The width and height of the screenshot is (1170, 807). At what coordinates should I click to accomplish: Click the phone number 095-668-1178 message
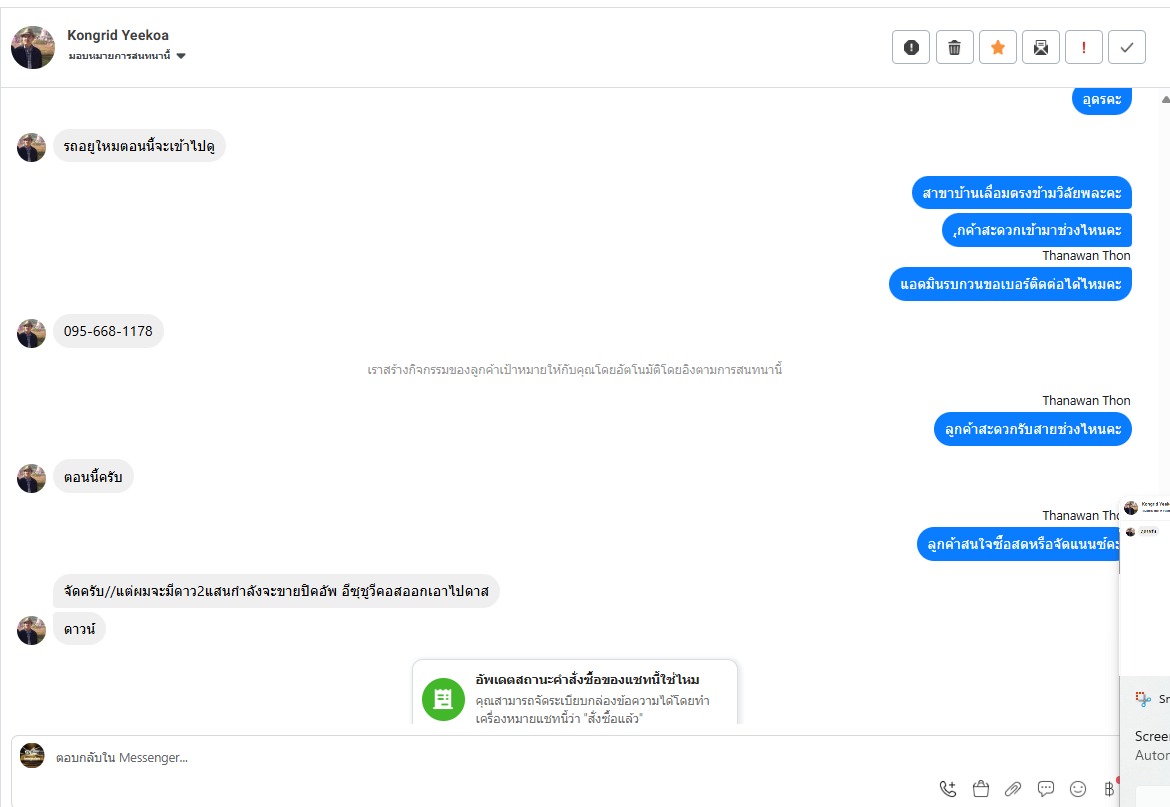[x=108, y=331]
